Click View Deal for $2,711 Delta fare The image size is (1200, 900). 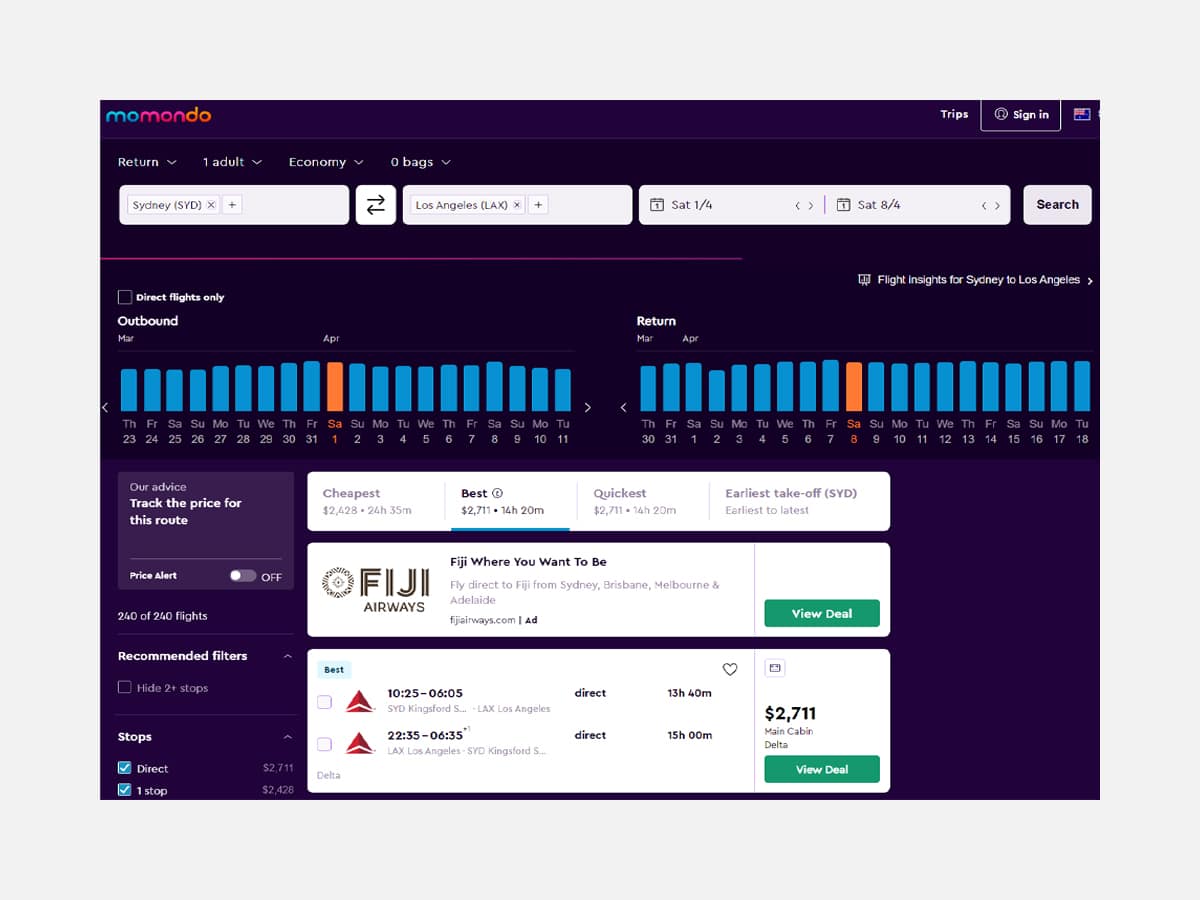tap(822, 769)
